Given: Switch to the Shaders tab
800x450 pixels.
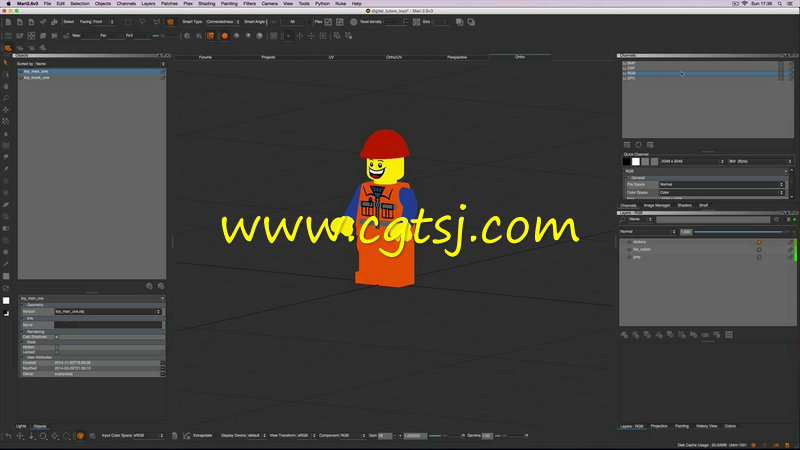Looking at the screenshot, I should coord(684,205).
